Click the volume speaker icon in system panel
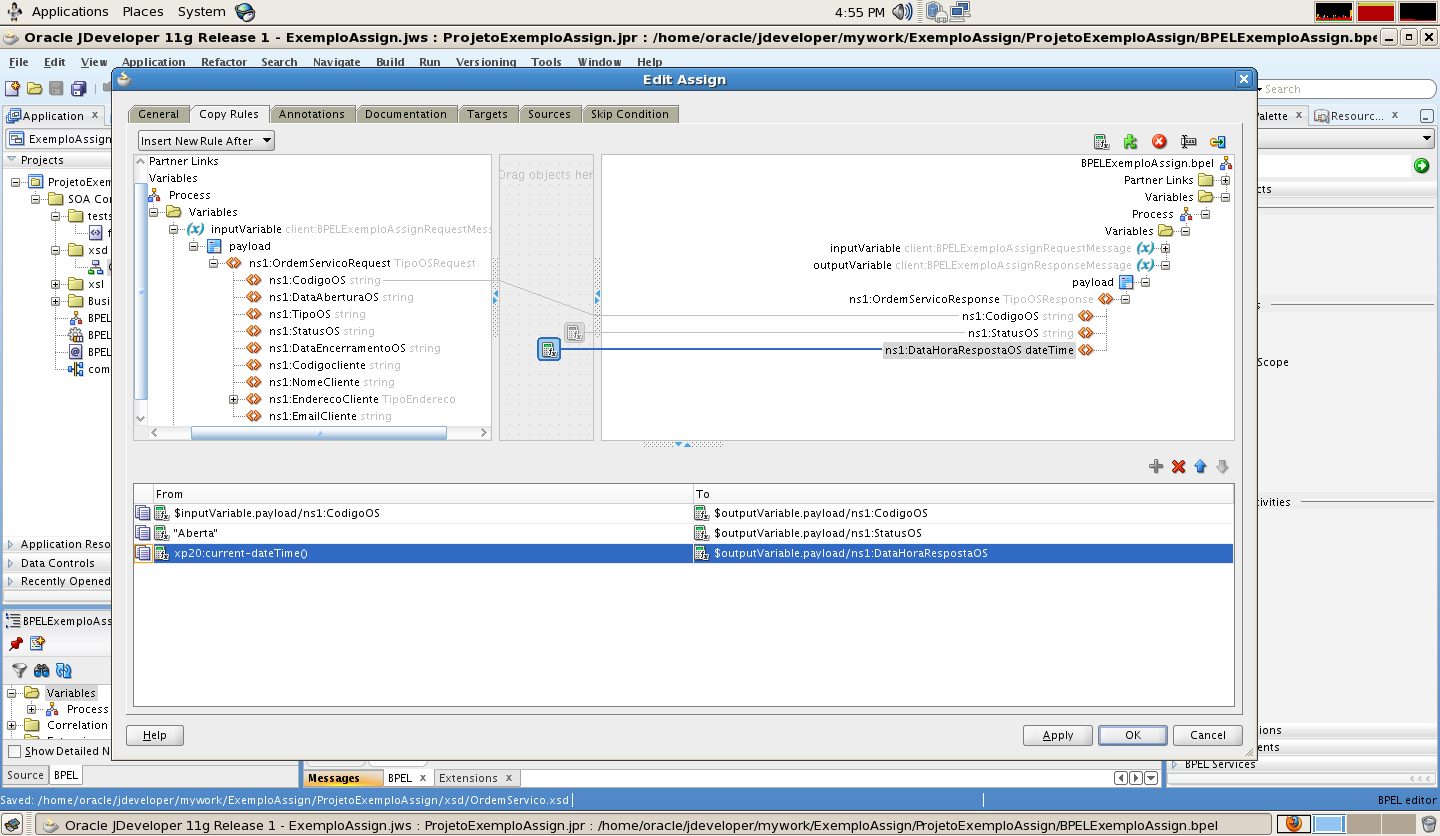Viewport: 1440px width, 836px height. pos(902,12)
